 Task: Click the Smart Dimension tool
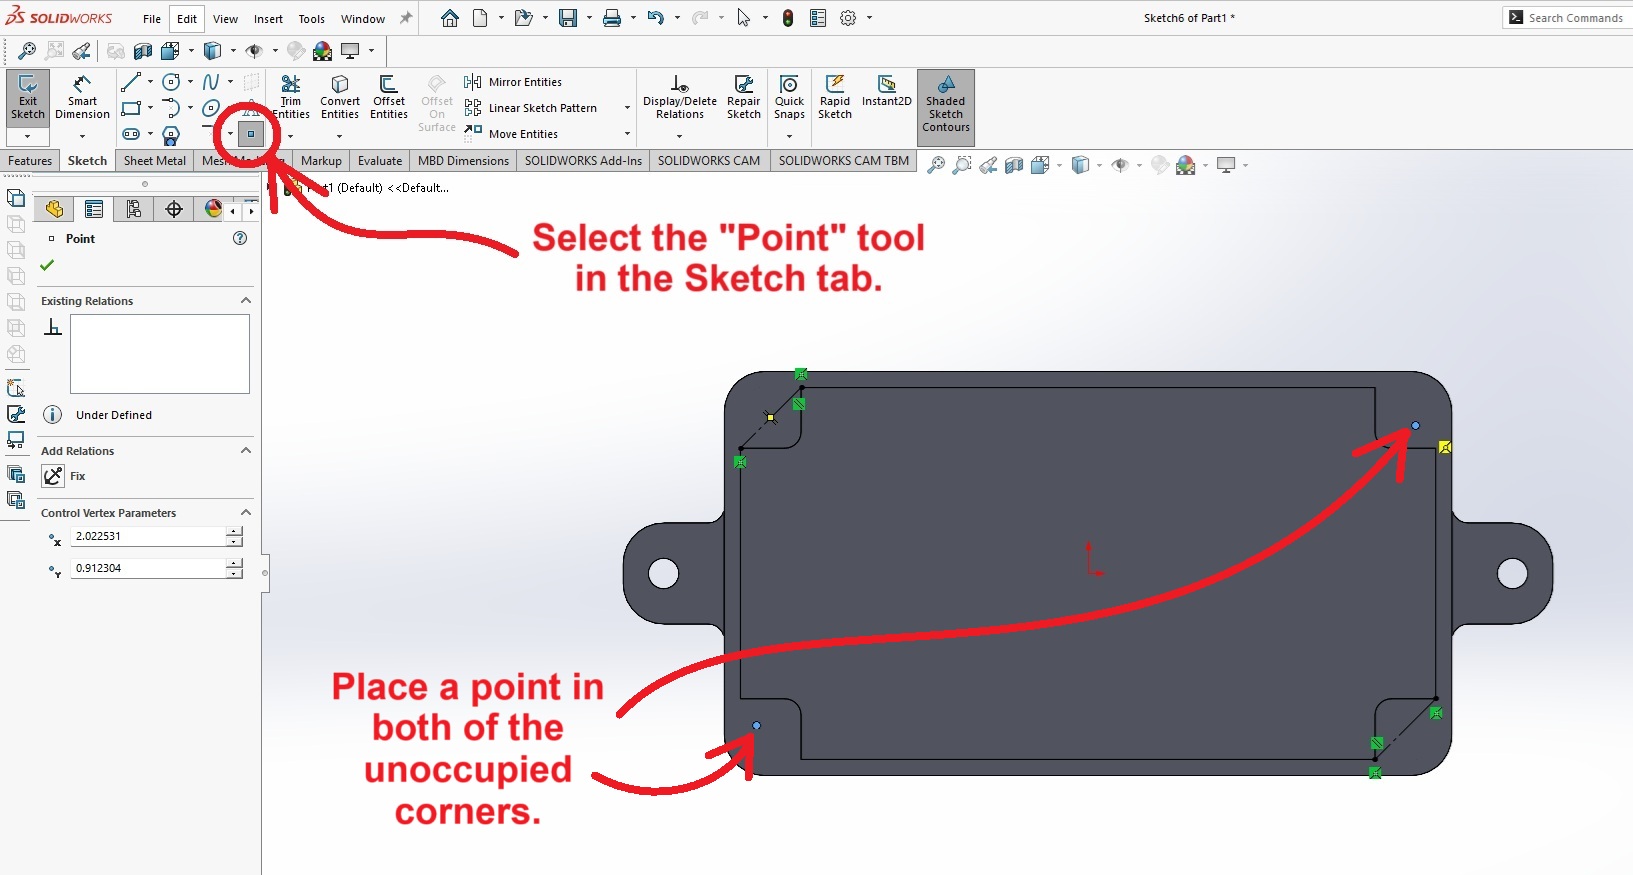[x=82, y=98]
